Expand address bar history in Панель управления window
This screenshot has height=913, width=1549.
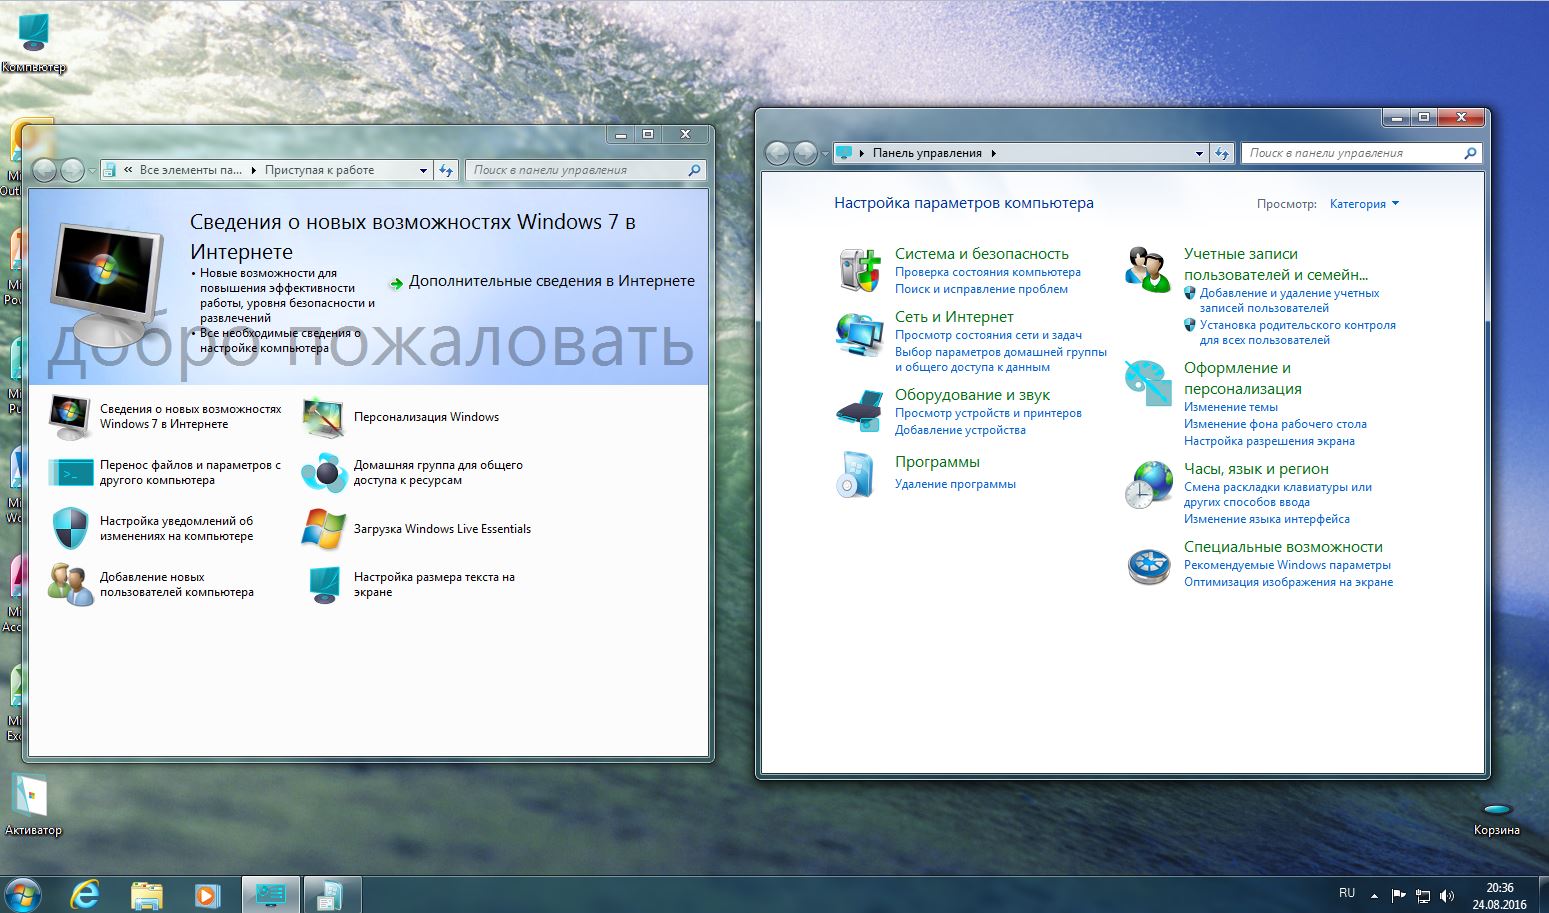(x=1199, y=154)
